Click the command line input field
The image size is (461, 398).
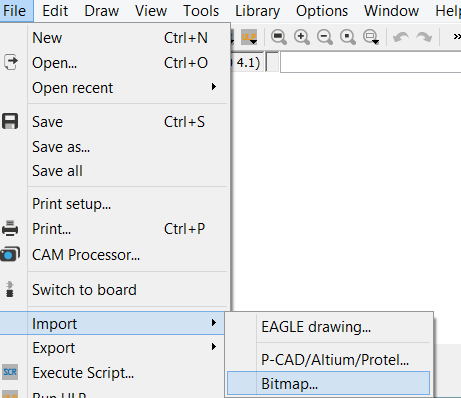371,62
